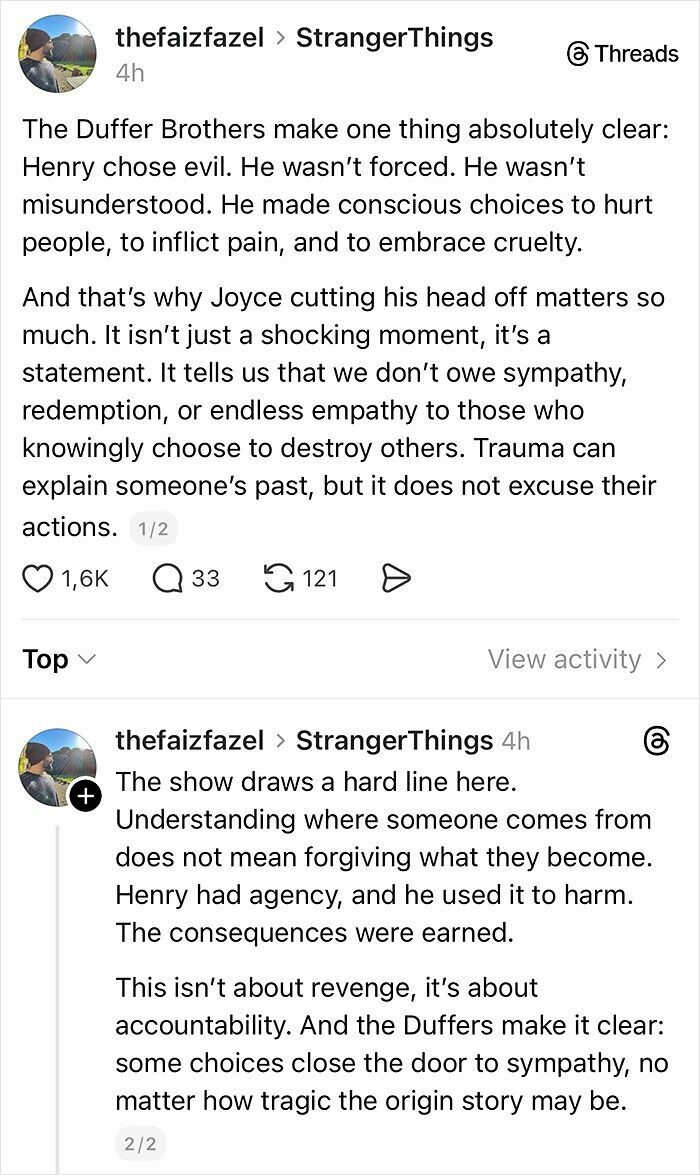Expand the carousel via 1/2 indicator
The width and height of the screenshot is (700, 1175).
[154, 528]
